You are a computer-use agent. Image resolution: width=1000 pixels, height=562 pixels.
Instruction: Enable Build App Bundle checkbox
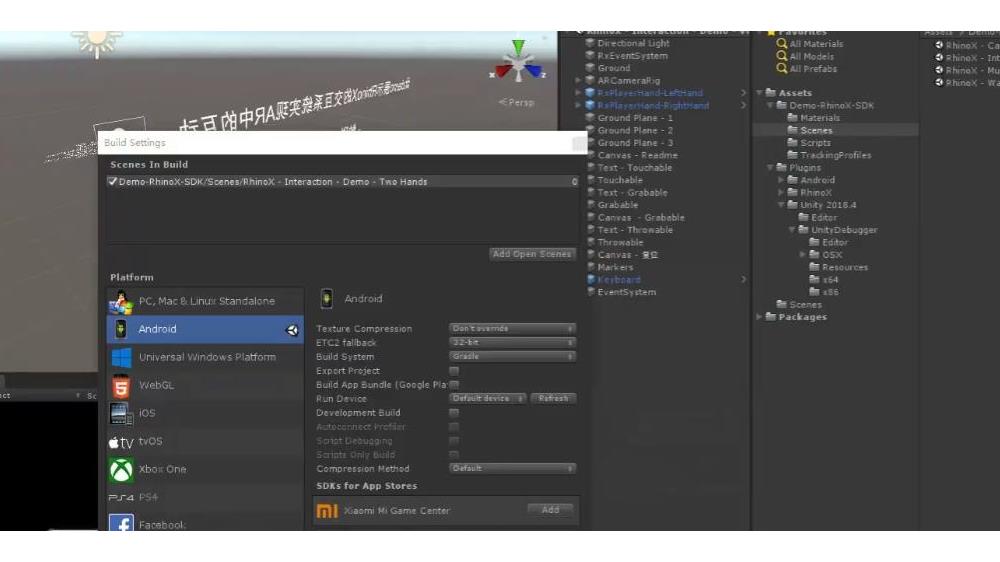coord(454,385)
